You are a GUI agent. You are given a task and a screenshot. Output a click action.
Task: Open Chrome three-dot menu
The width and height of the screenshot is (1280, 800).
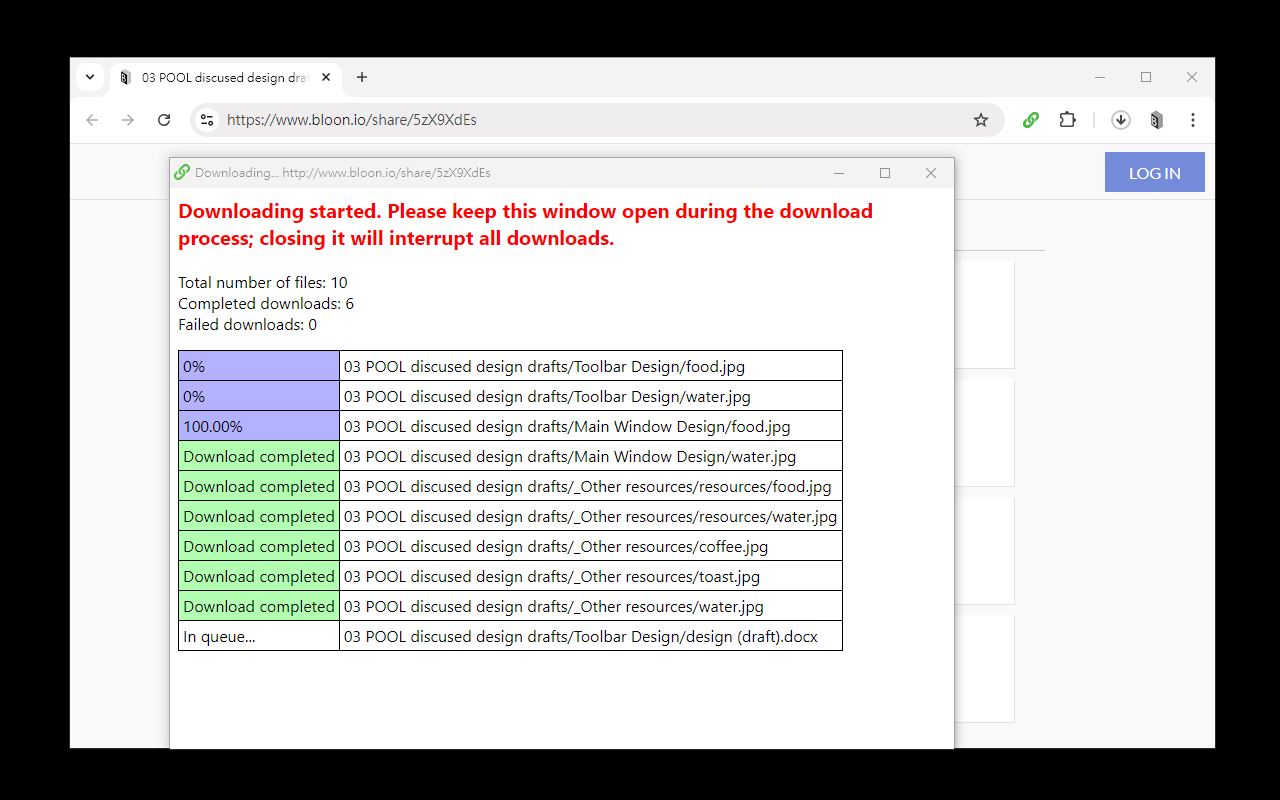point(1193,120)
